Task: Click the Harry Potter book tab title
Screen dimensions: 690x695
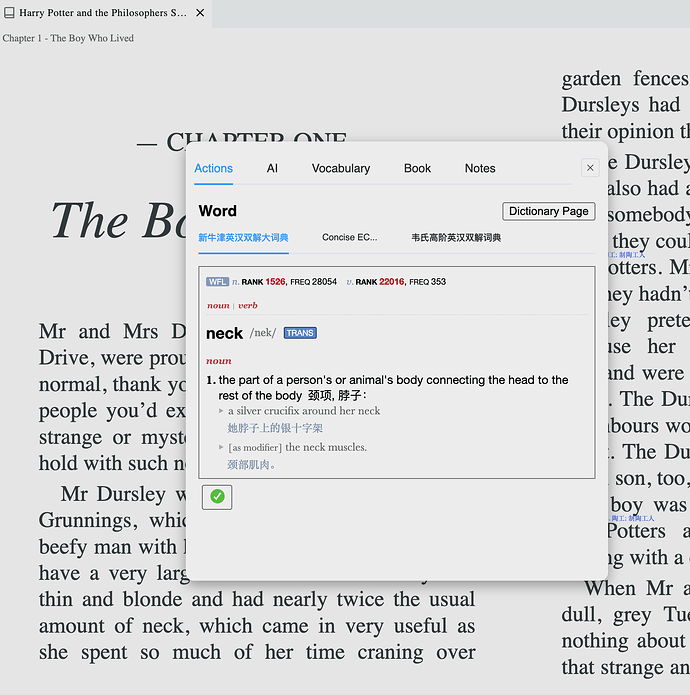Action: tap(103, 13)
